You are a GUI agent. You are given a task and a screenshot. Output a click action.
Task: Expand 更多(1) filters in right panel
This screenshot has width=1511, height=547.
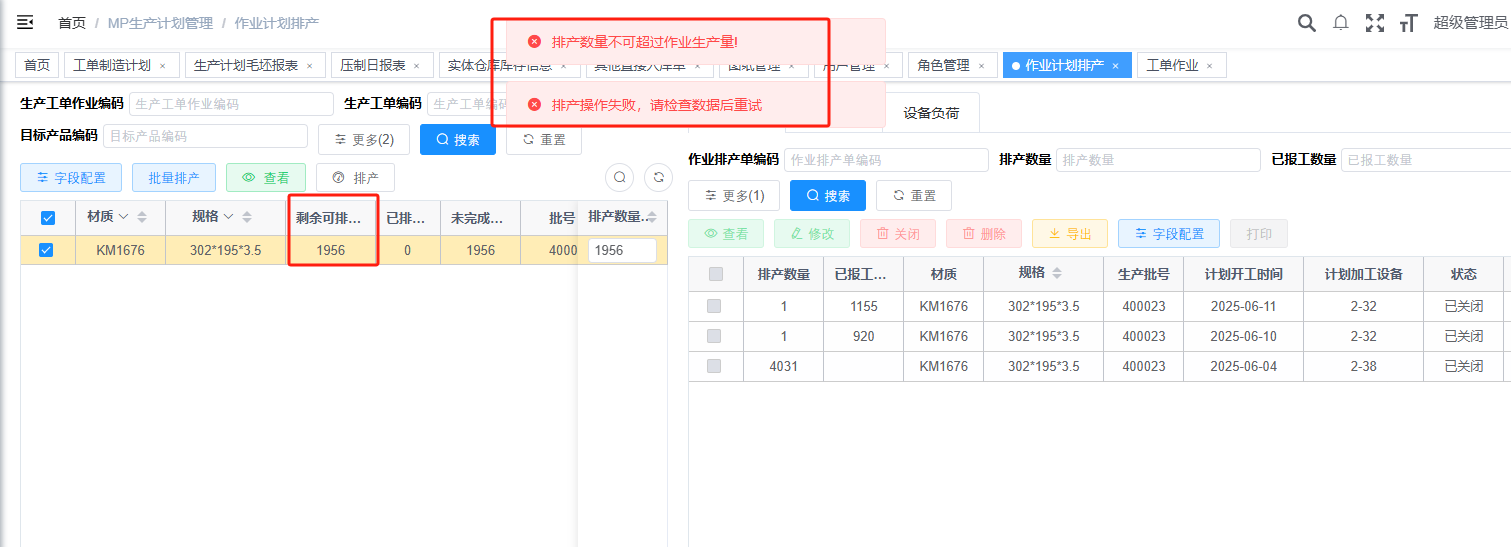tap(734, 195)
